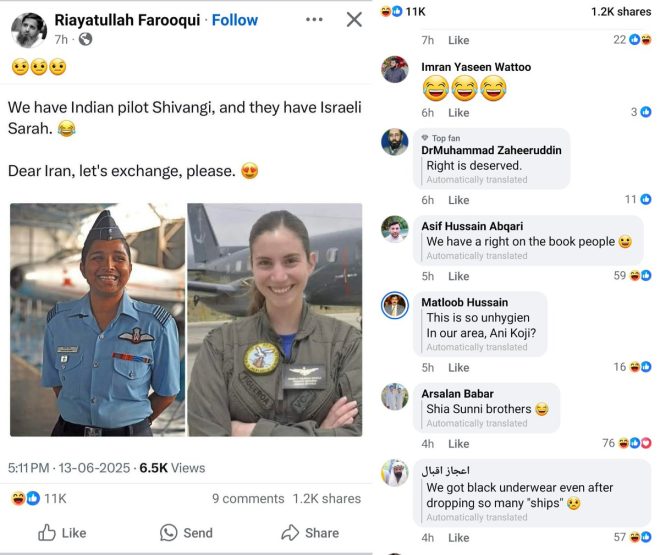660x555 pixels.
Task: Open the three-dot post options menu
Action: coord(314,19)
